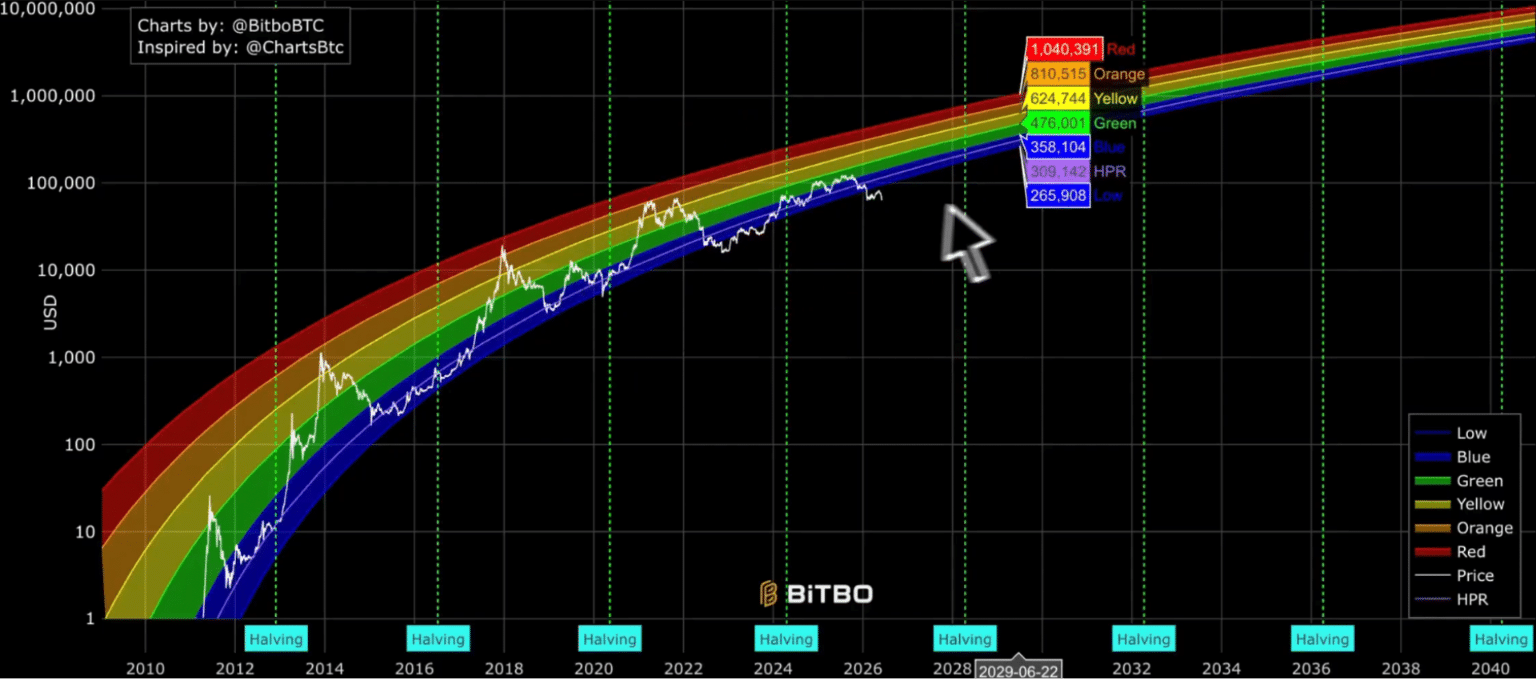Viewport: 1536px width, 679px height.
Task: Select the Halving marker nearest the 2032 tick
Action: pyautogui.click(x=1144, y=639)
